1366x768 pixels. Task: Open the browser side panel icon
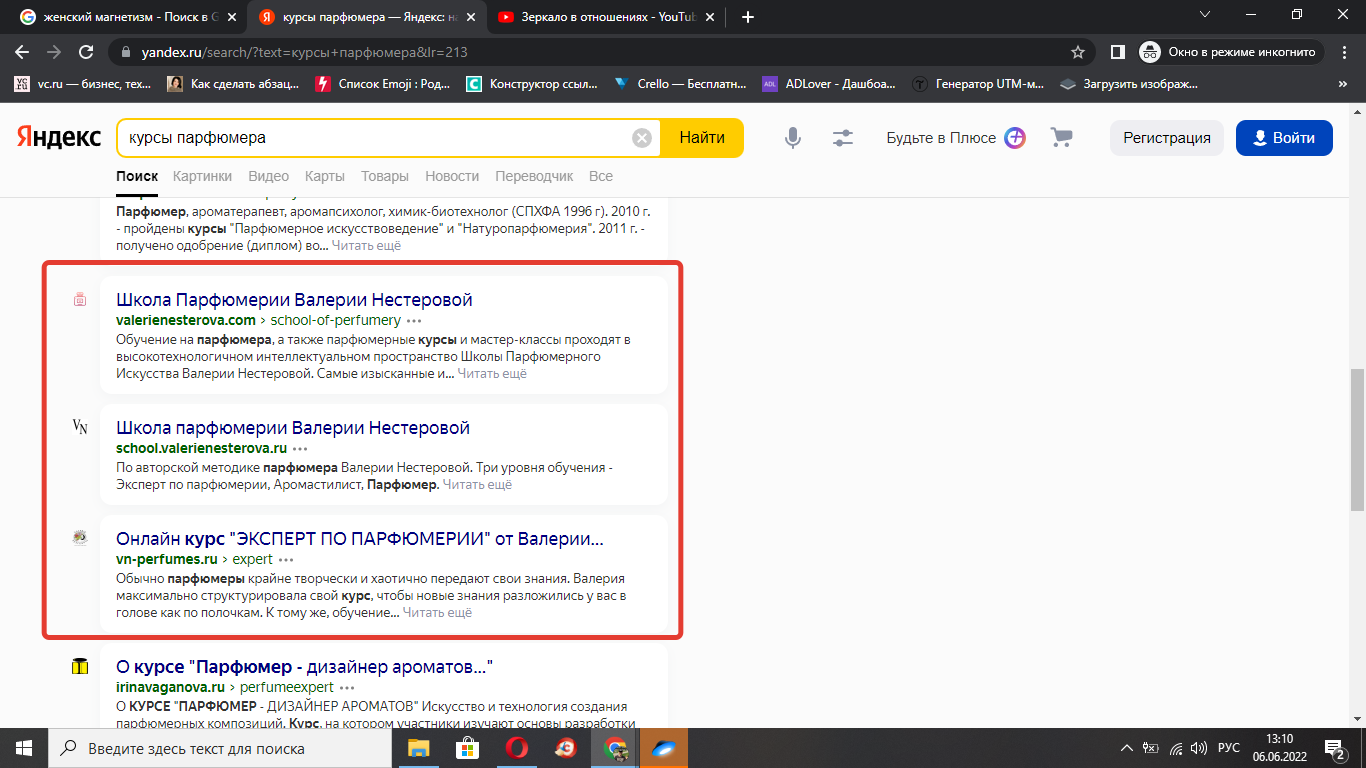click(1118, 52)
